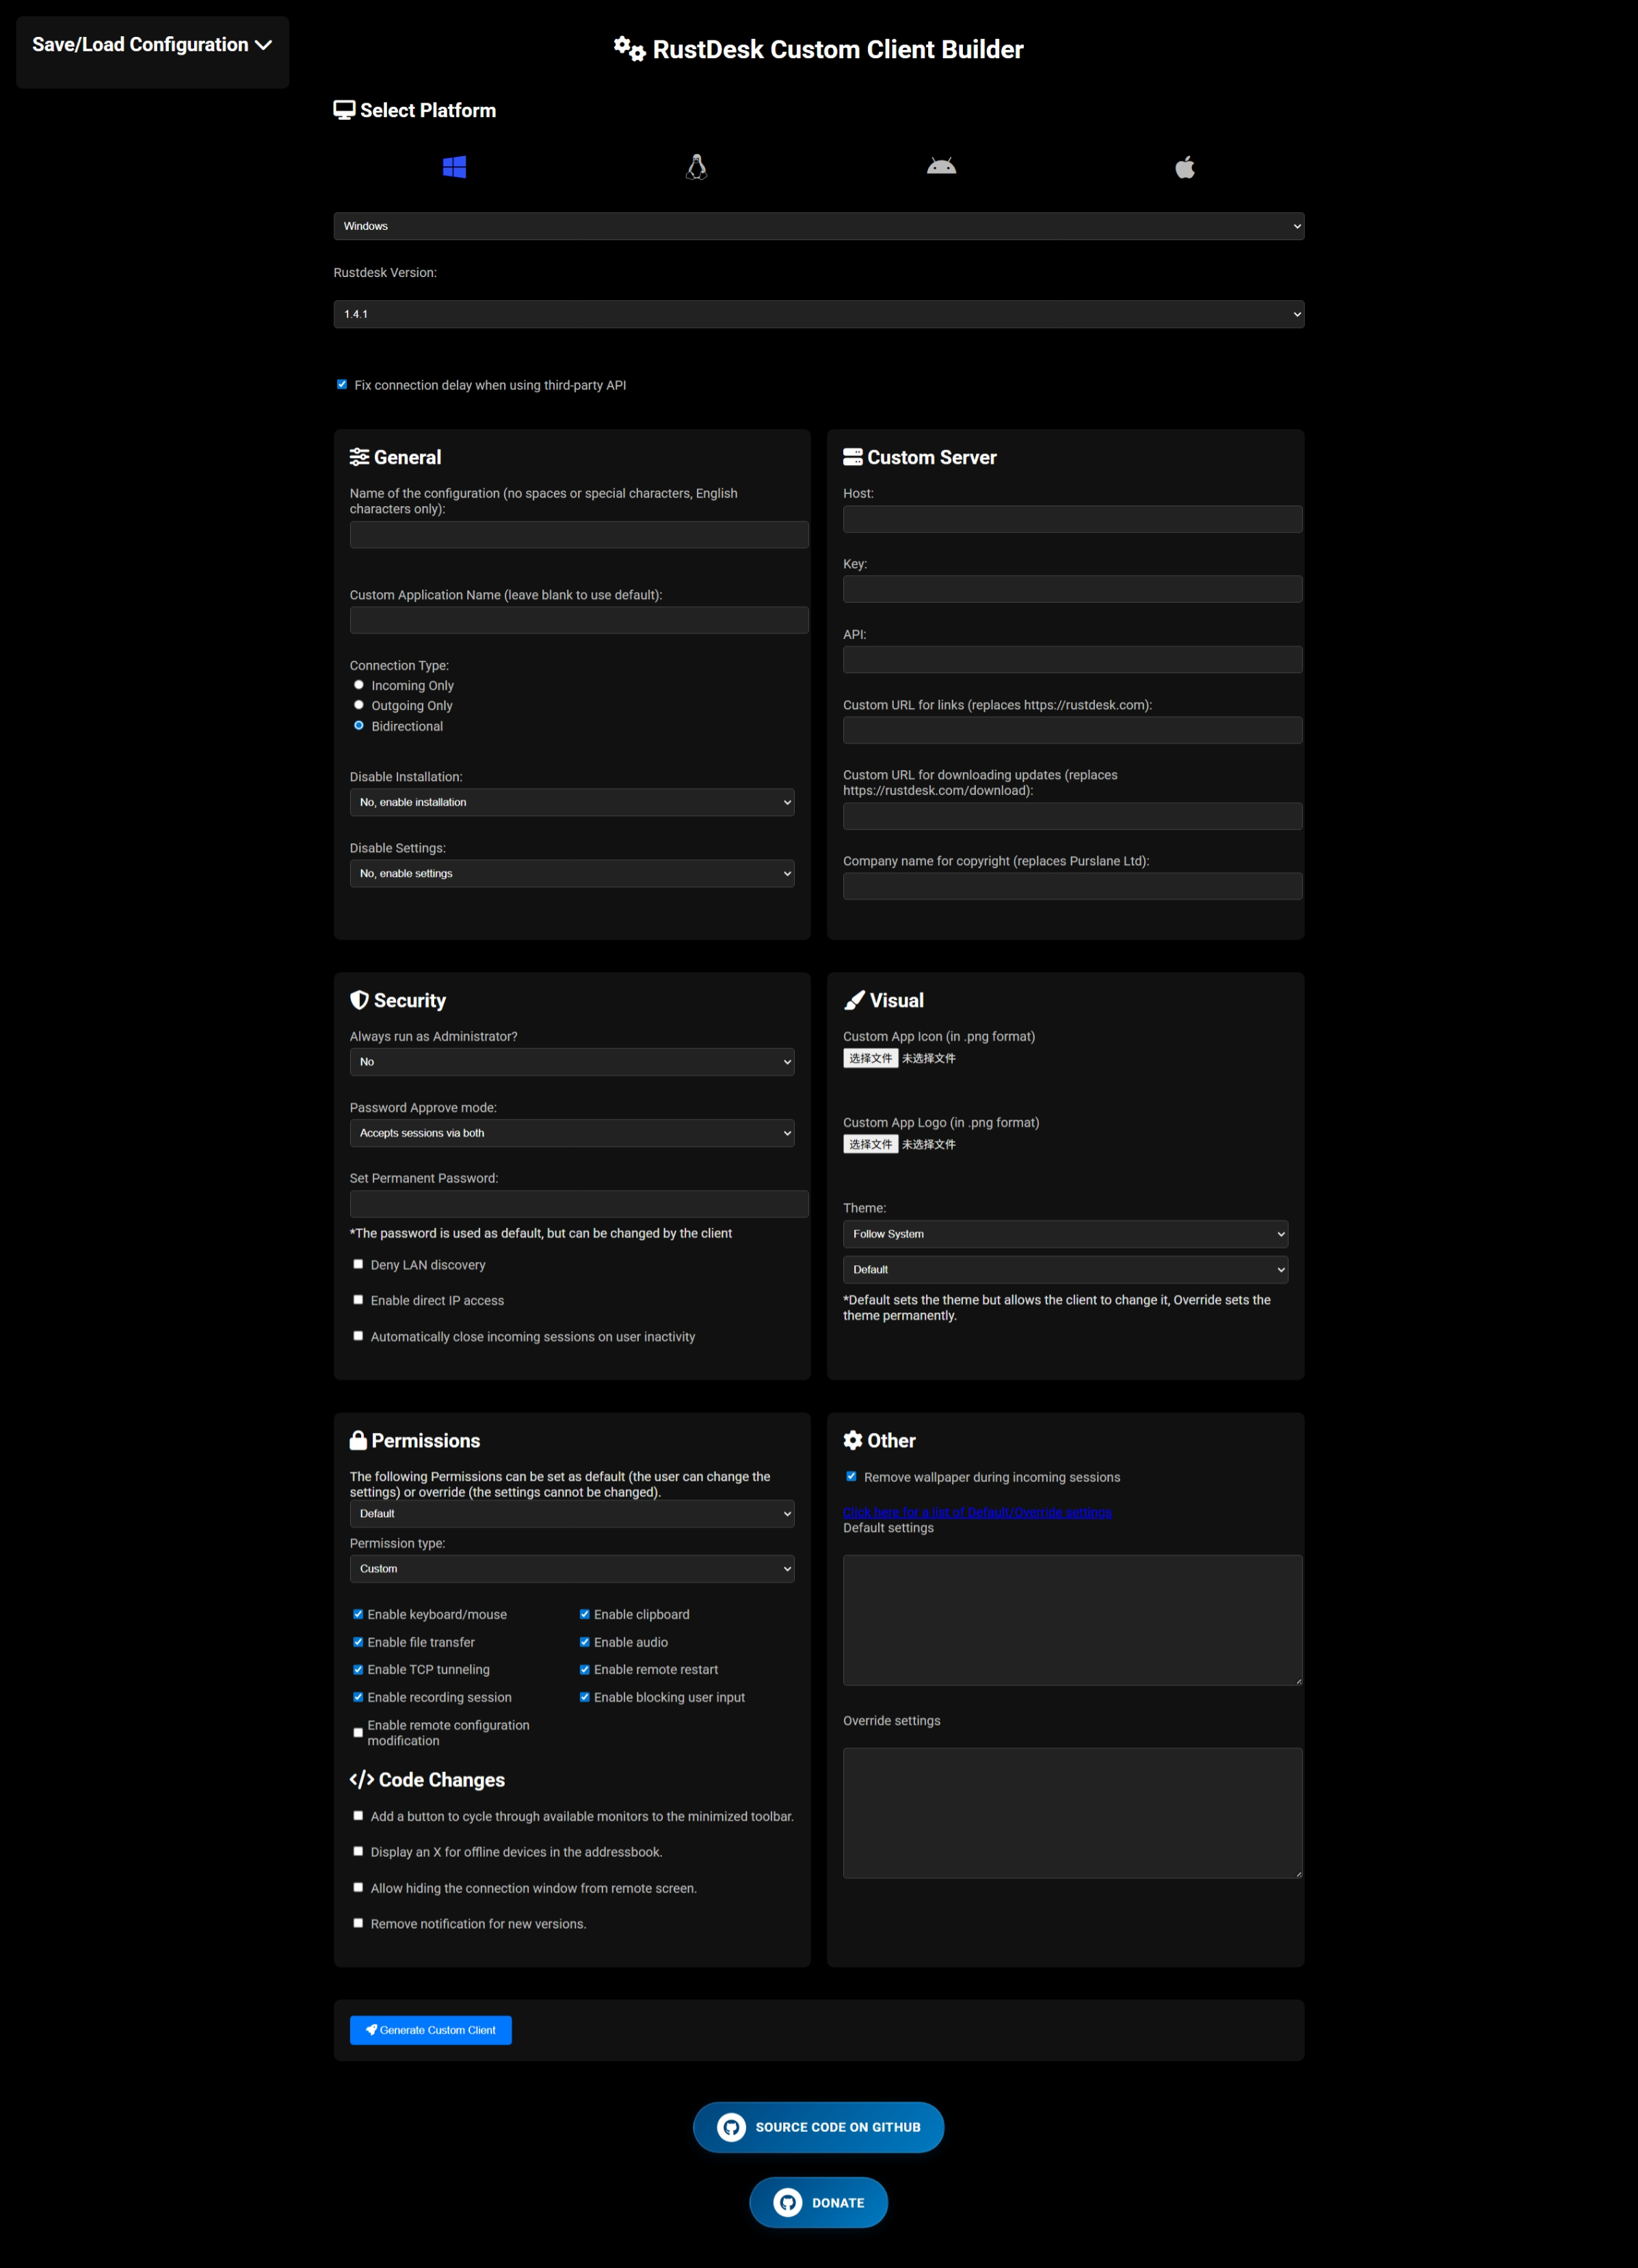This screenshot has width=1638, height=2268.
Task: Click the Custom Server Host input field
Action: click(x=1072, y=519)
